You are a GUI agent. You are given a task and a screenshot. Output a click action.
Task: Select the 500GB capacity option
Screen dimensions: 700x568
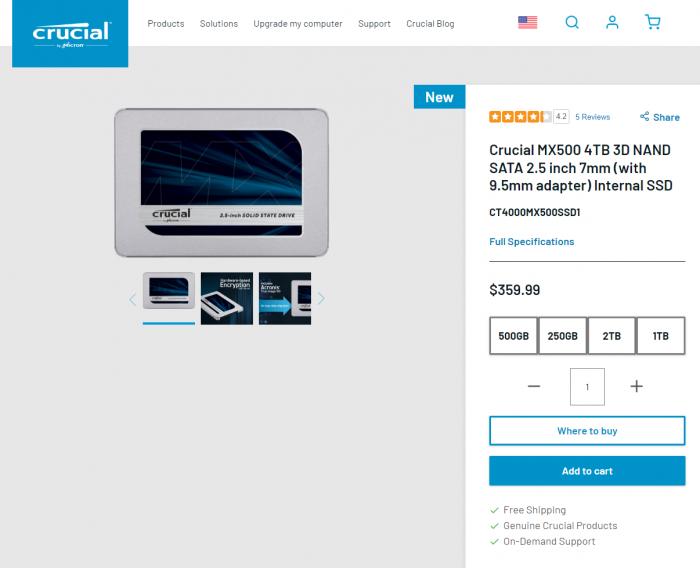pos(513,336)
